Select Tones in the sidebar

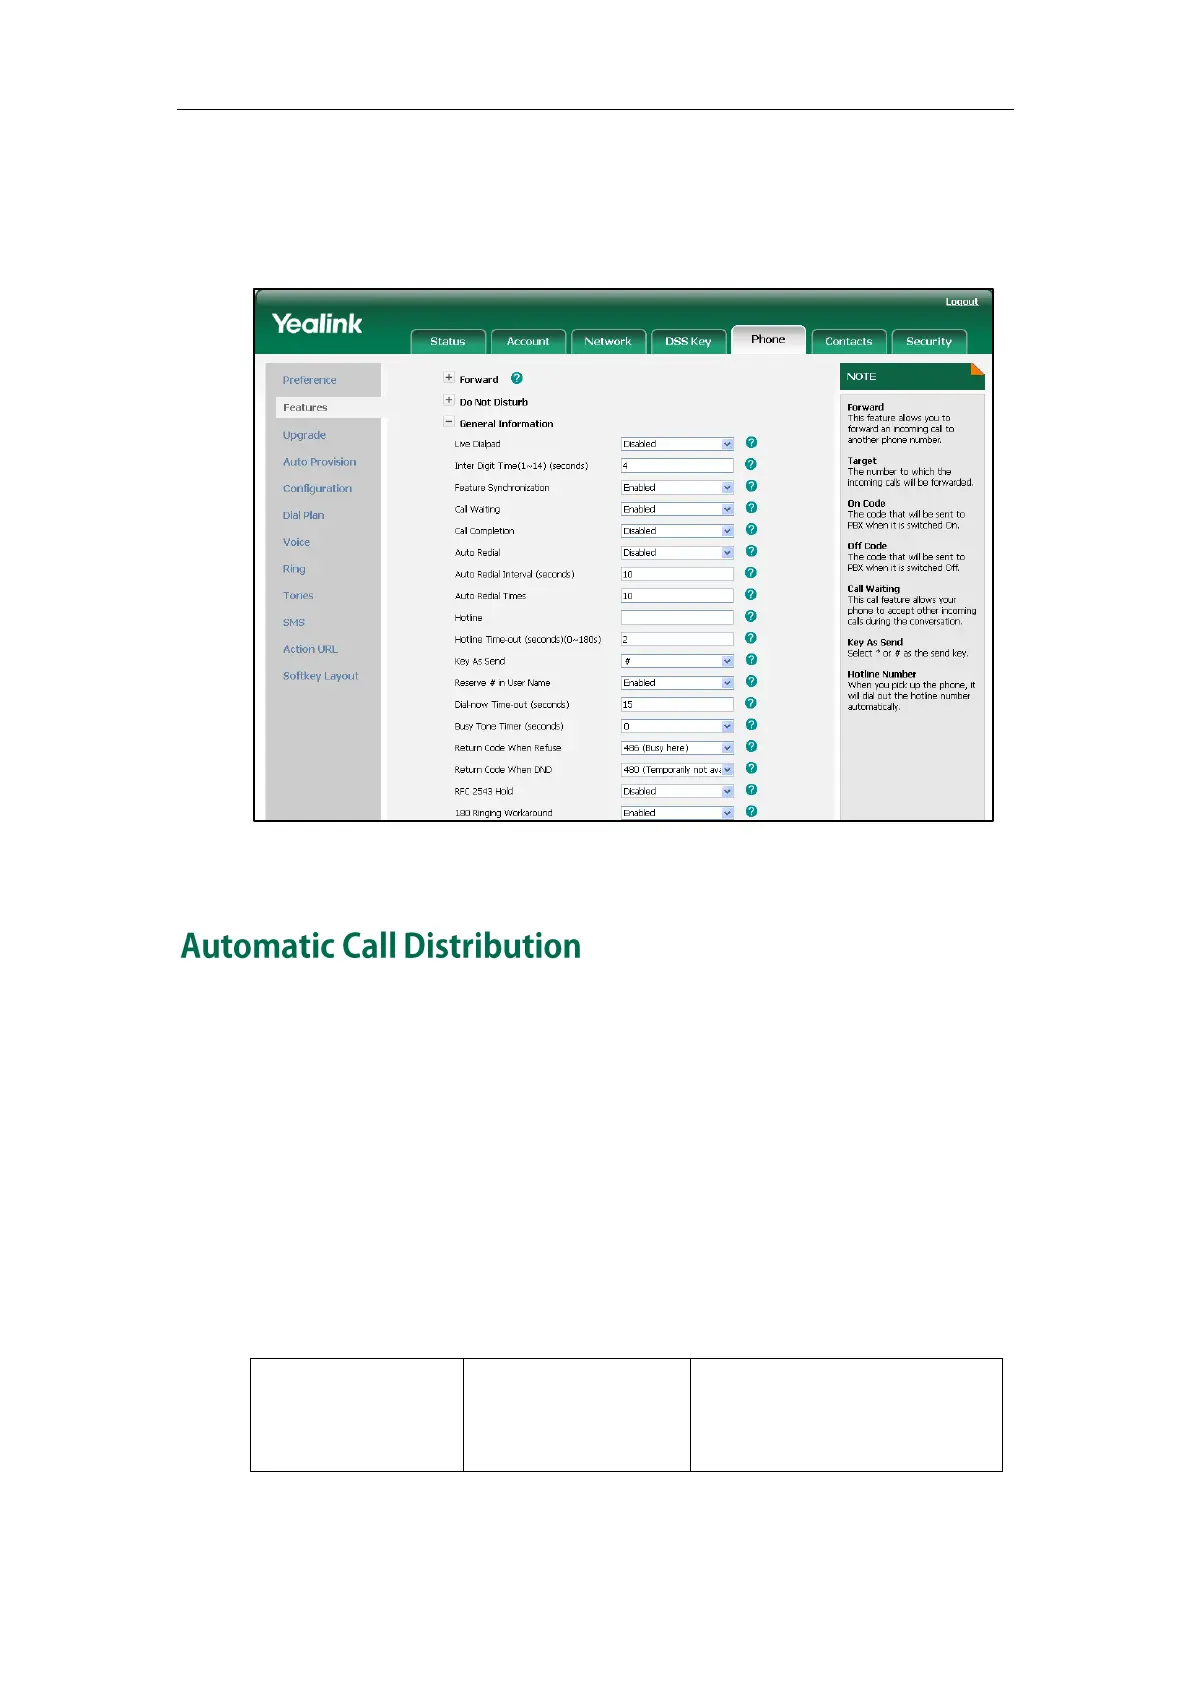click(x=298, y=596)
